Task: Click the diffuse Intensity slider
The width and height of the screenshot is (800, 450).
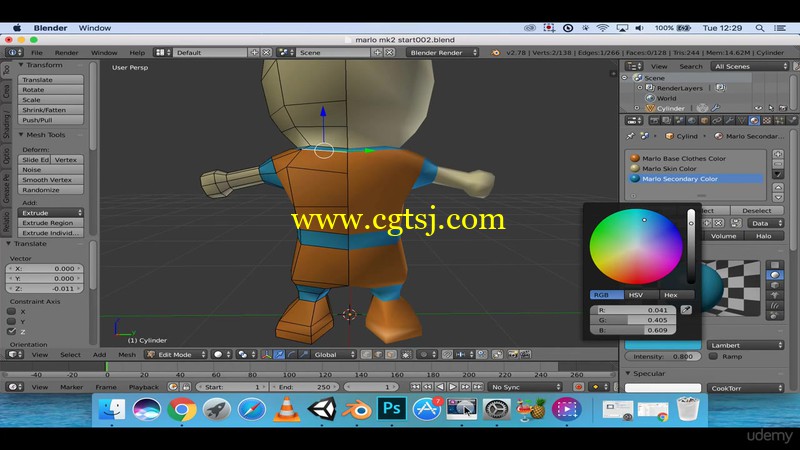Action: pos(663,356)
